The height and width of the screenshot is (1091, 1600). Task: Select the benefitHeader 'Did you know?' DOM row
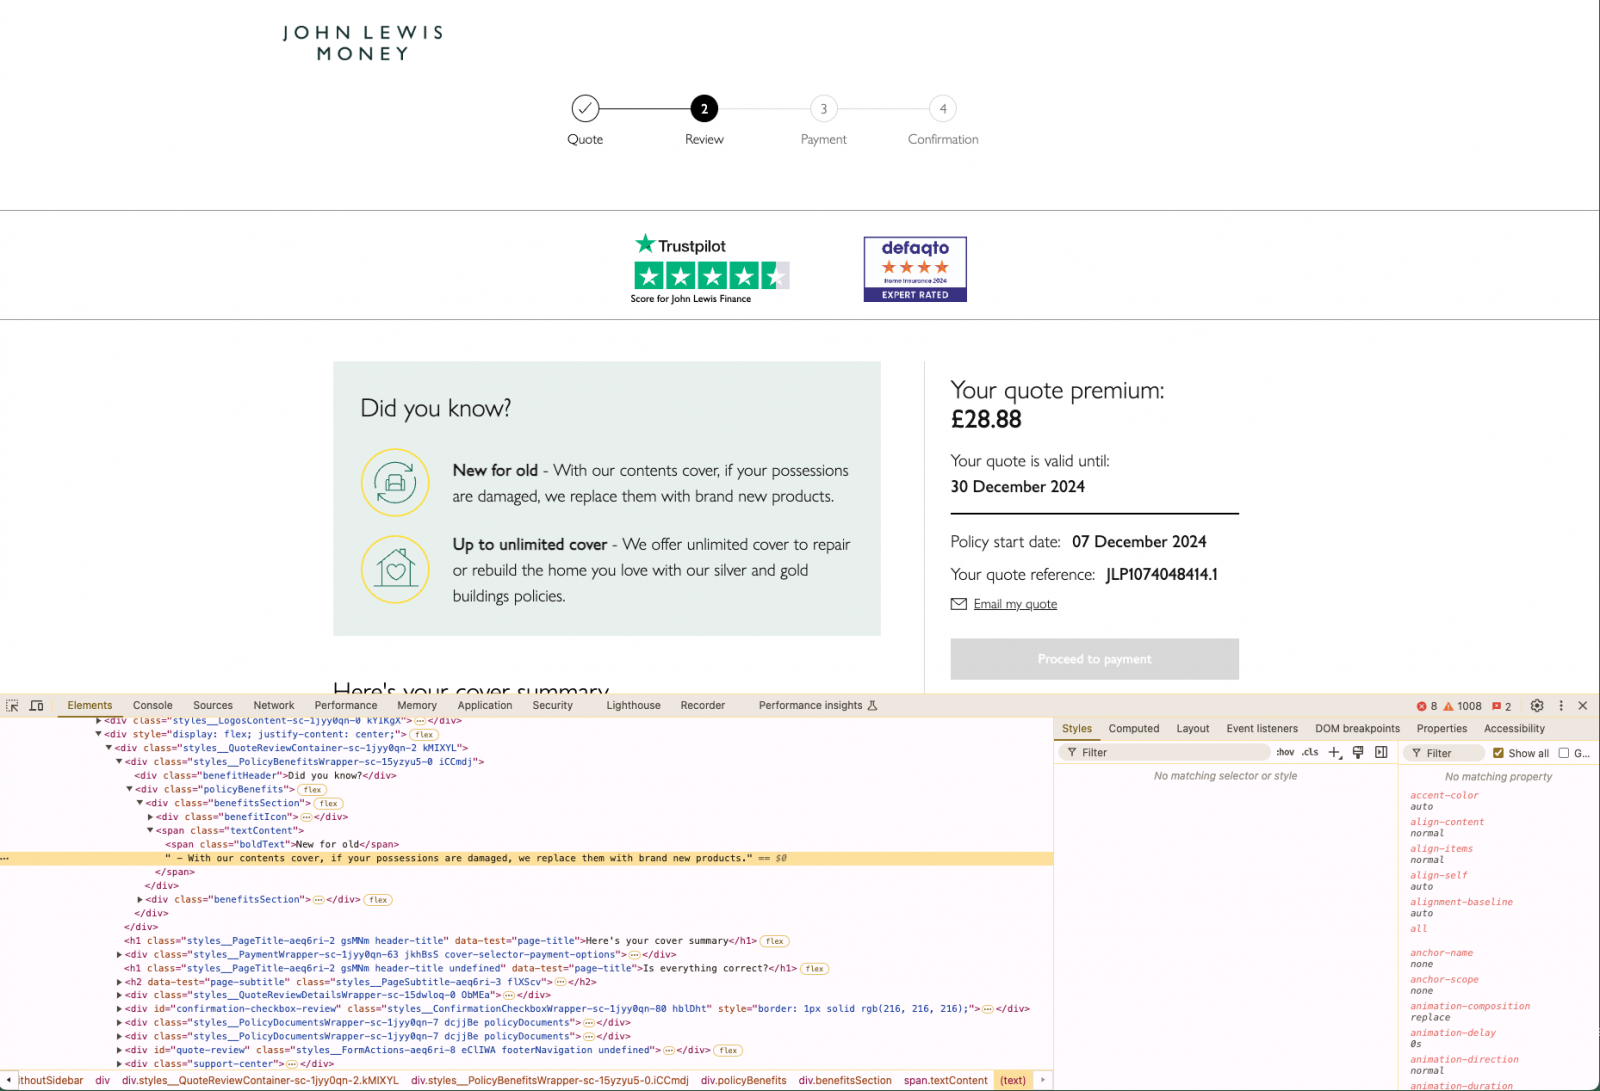pos(265,776)
